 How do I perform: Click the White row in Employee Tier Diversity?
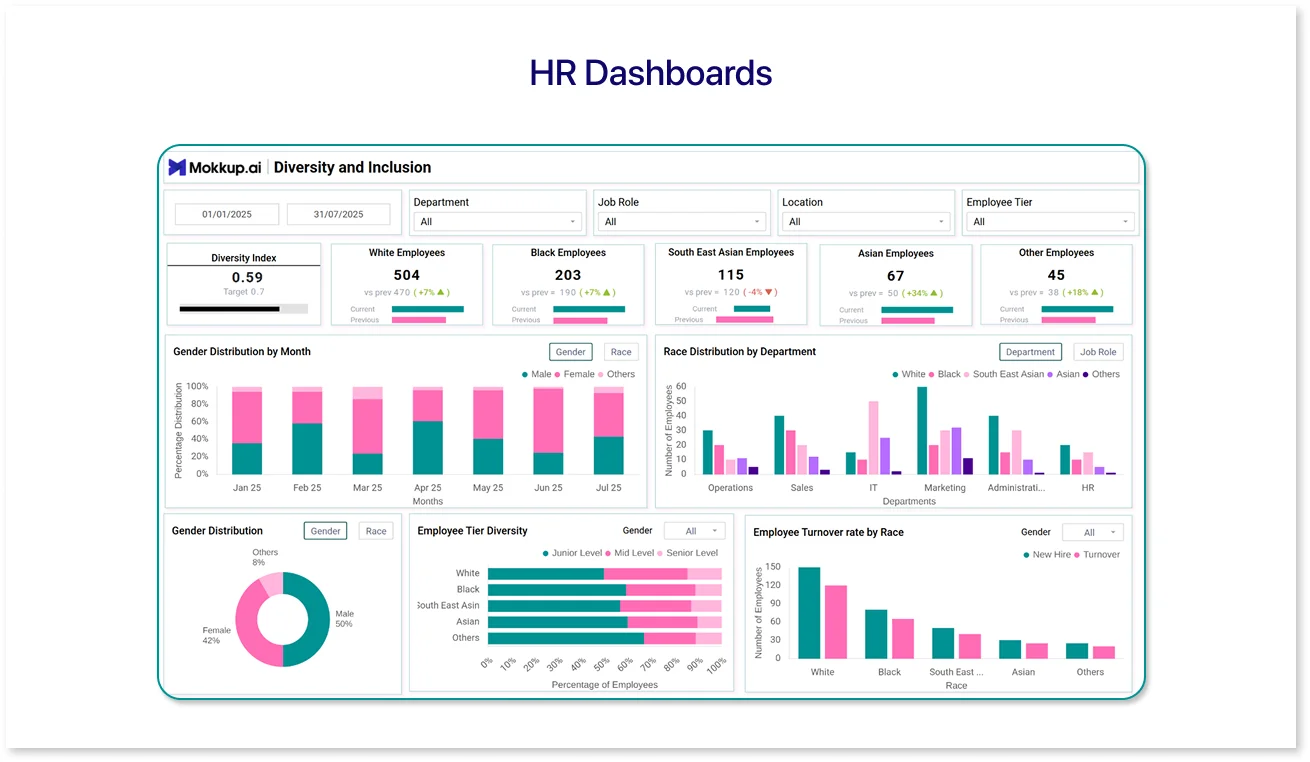click(604, 574)
